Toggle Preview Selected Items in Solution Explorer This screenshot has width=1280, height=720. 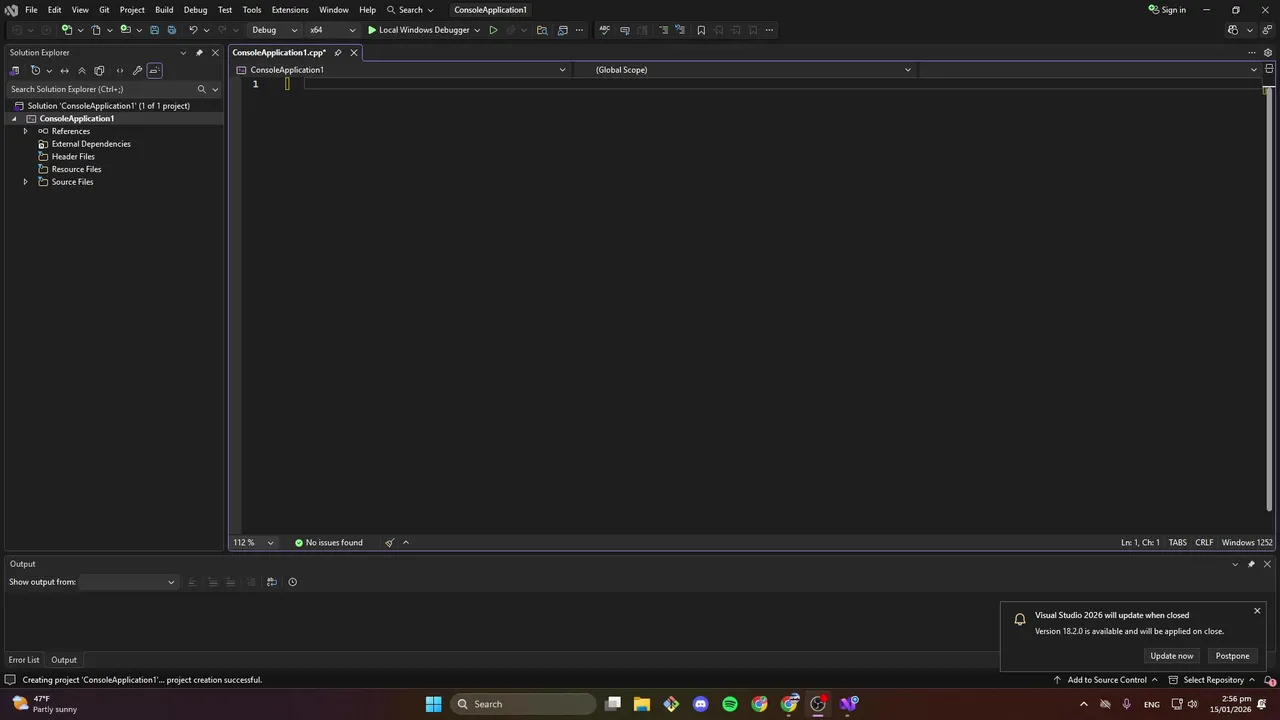154,71
